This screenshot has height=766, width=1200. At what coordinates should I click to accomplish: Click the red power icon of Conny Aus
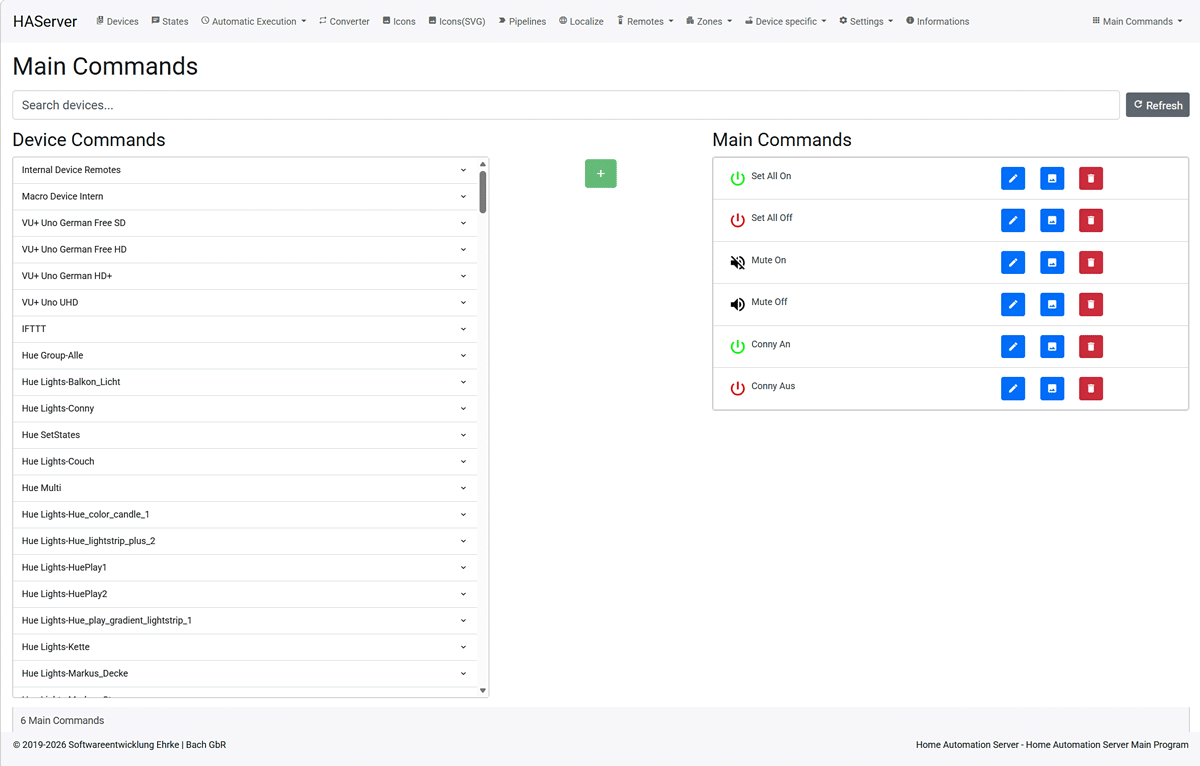point(737,389)
